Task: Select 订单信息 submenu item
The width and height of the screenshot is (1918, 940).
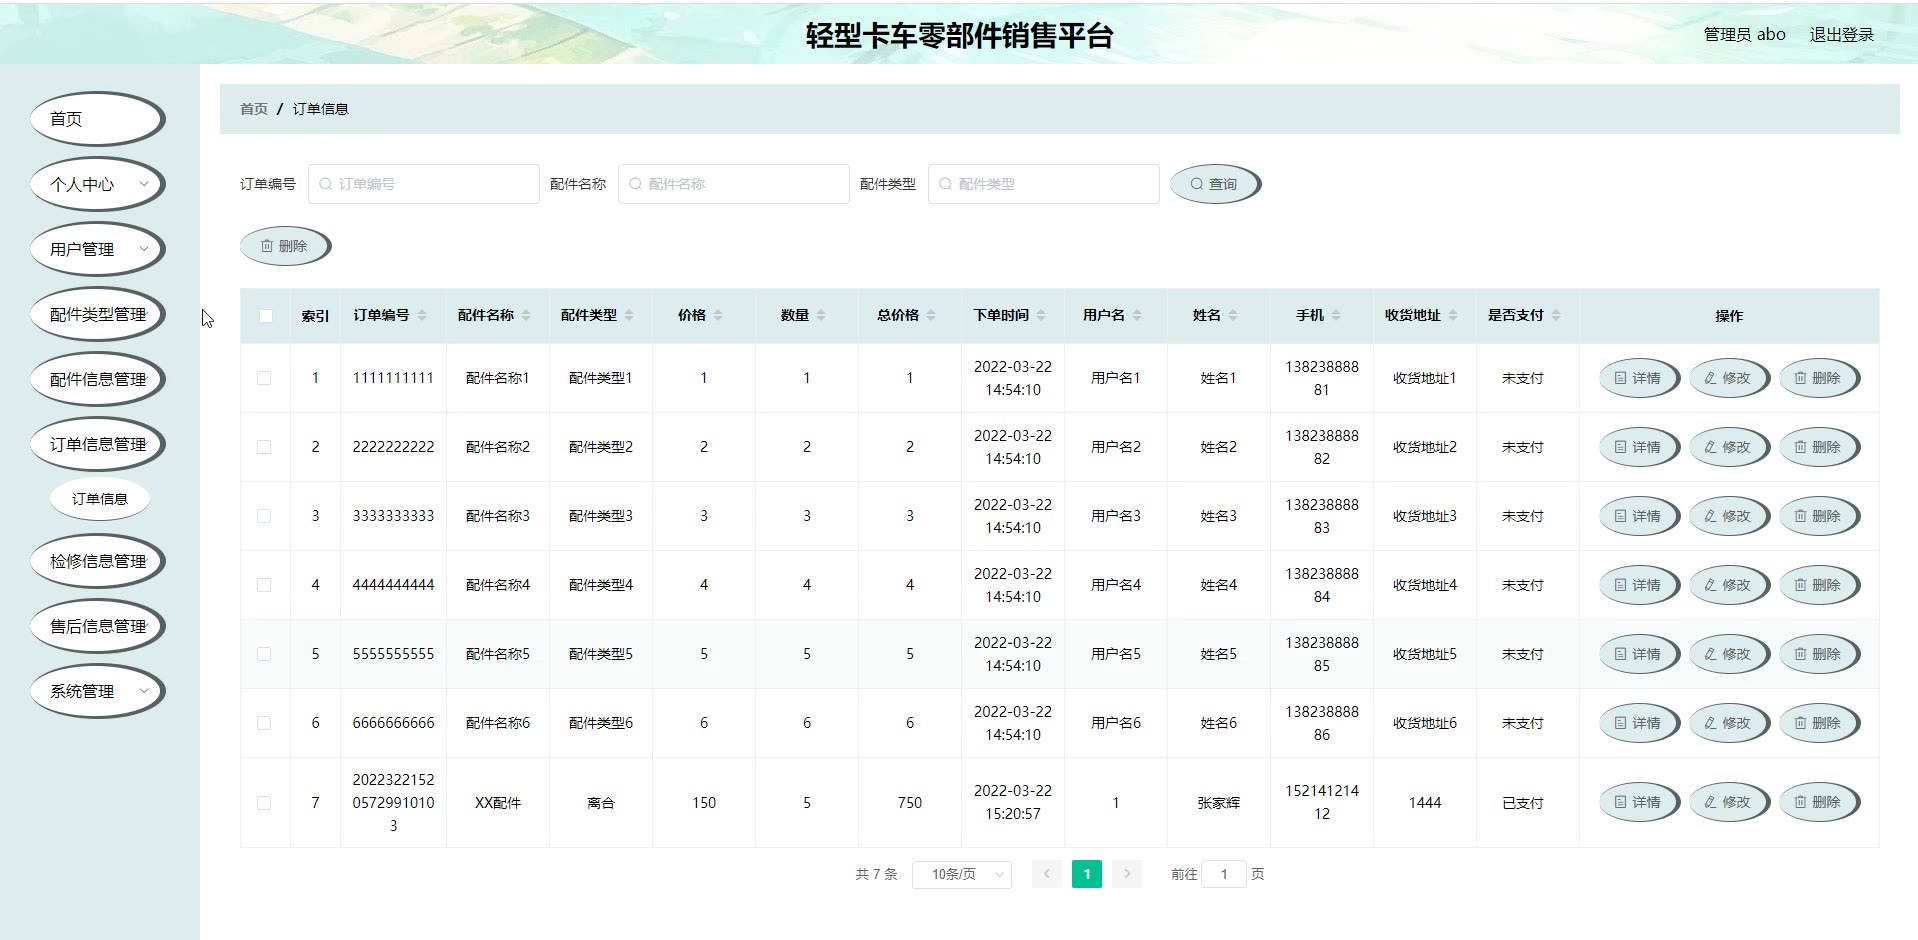Action: [x=99, y=499]
